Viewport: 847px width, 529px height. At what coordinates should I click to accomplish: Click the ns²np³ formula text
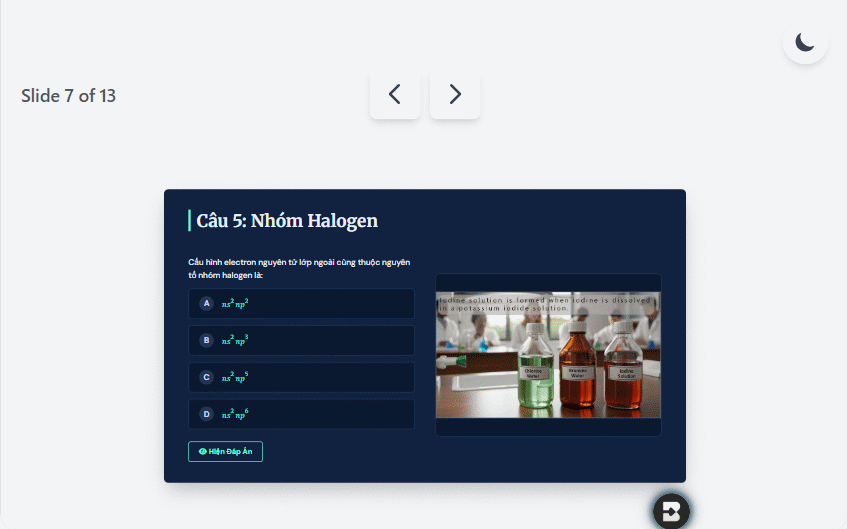(x=235, y=340)
